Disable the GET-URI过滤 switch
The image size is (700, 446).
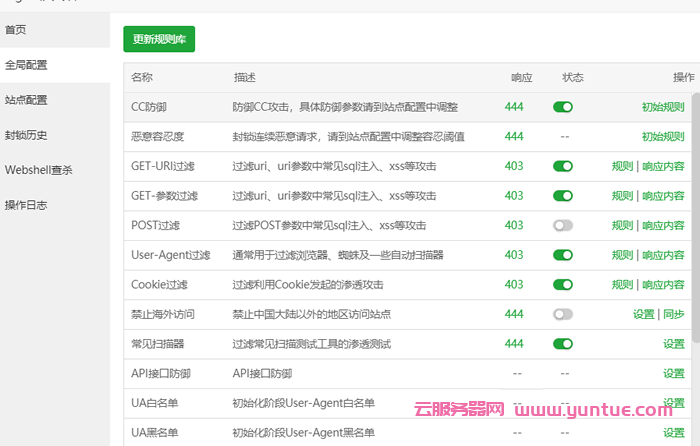(563, 166)
